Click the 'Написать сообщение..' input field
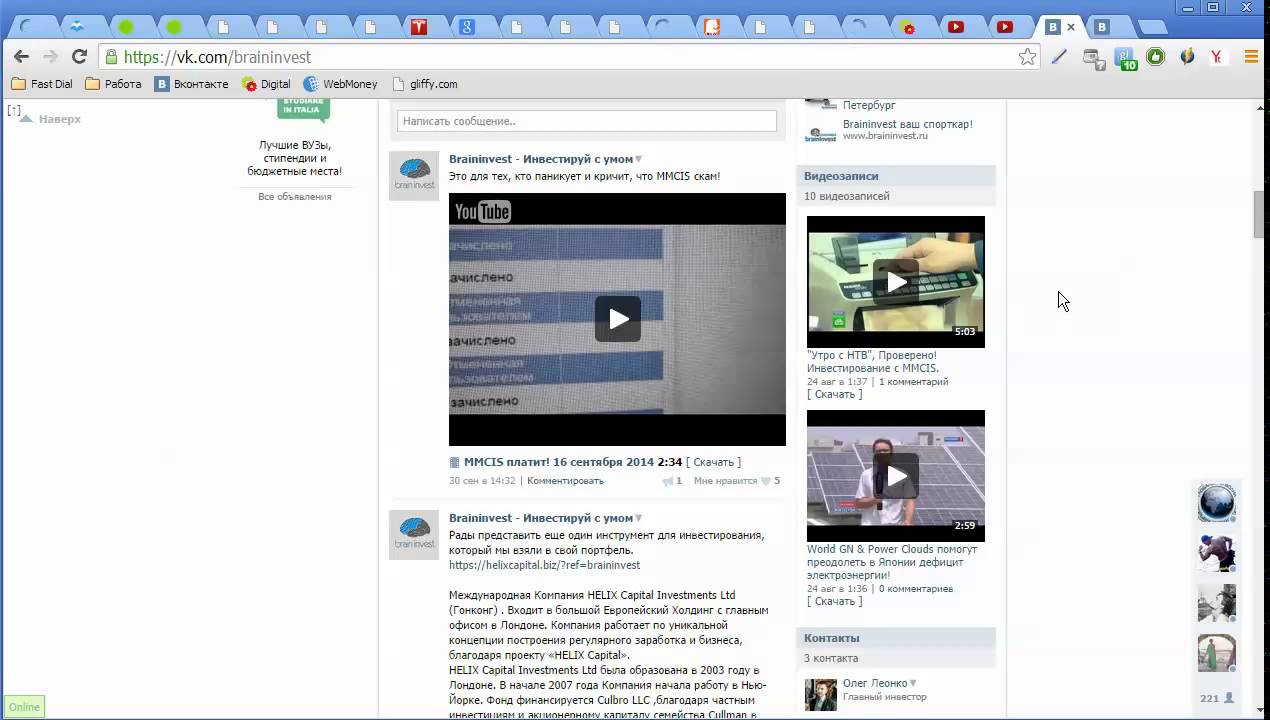This screenshot has height=720, width=1270. pos(587,121)
